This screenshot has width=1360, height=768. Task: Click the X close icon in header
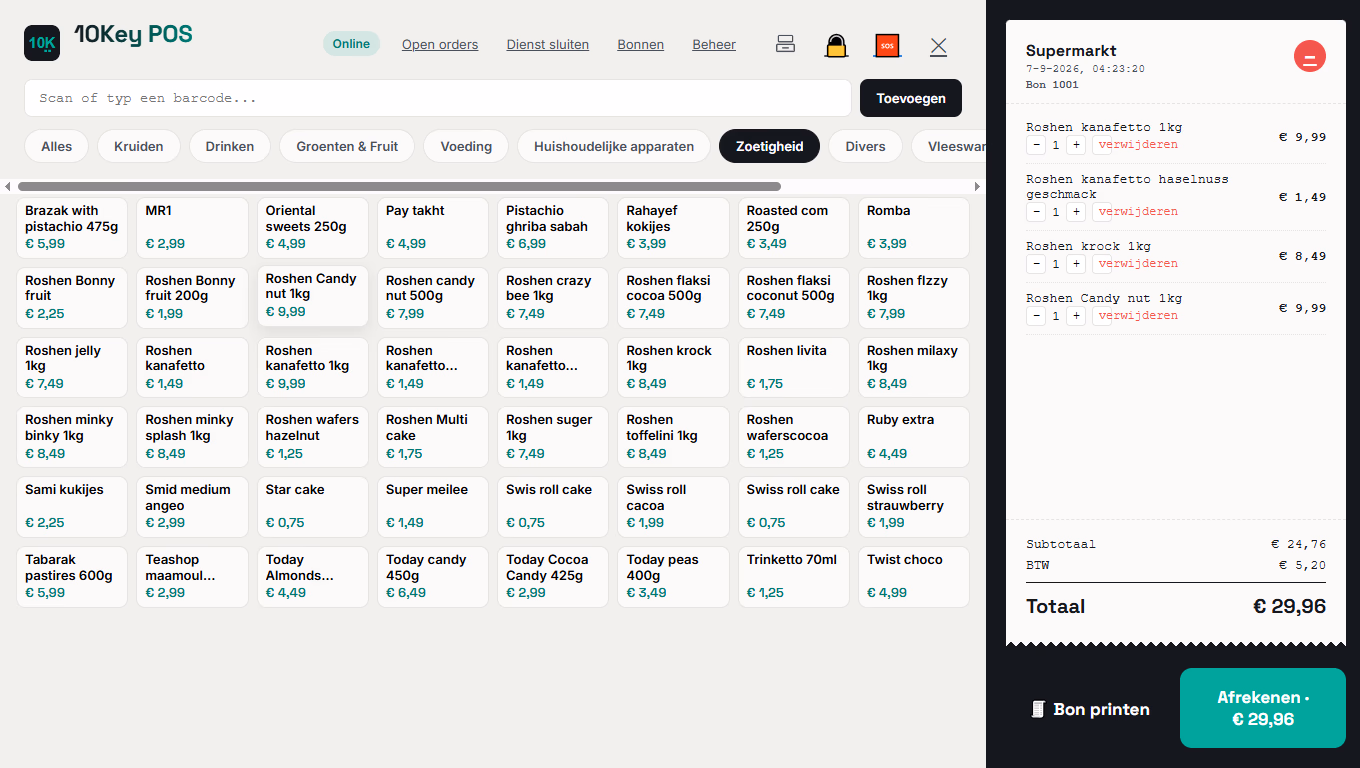click(x=938, y=46)
